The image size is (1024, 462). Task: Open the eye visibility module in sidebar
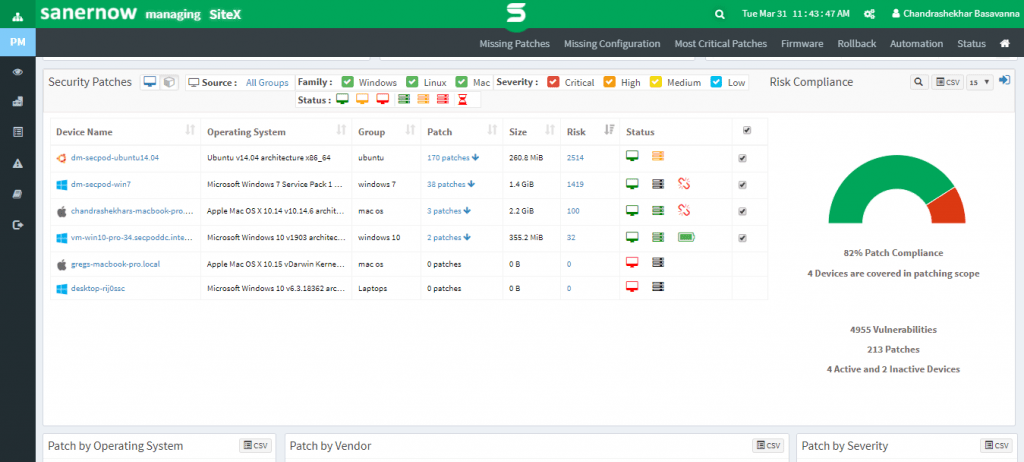pyautogui.click(x=18, y=72)
